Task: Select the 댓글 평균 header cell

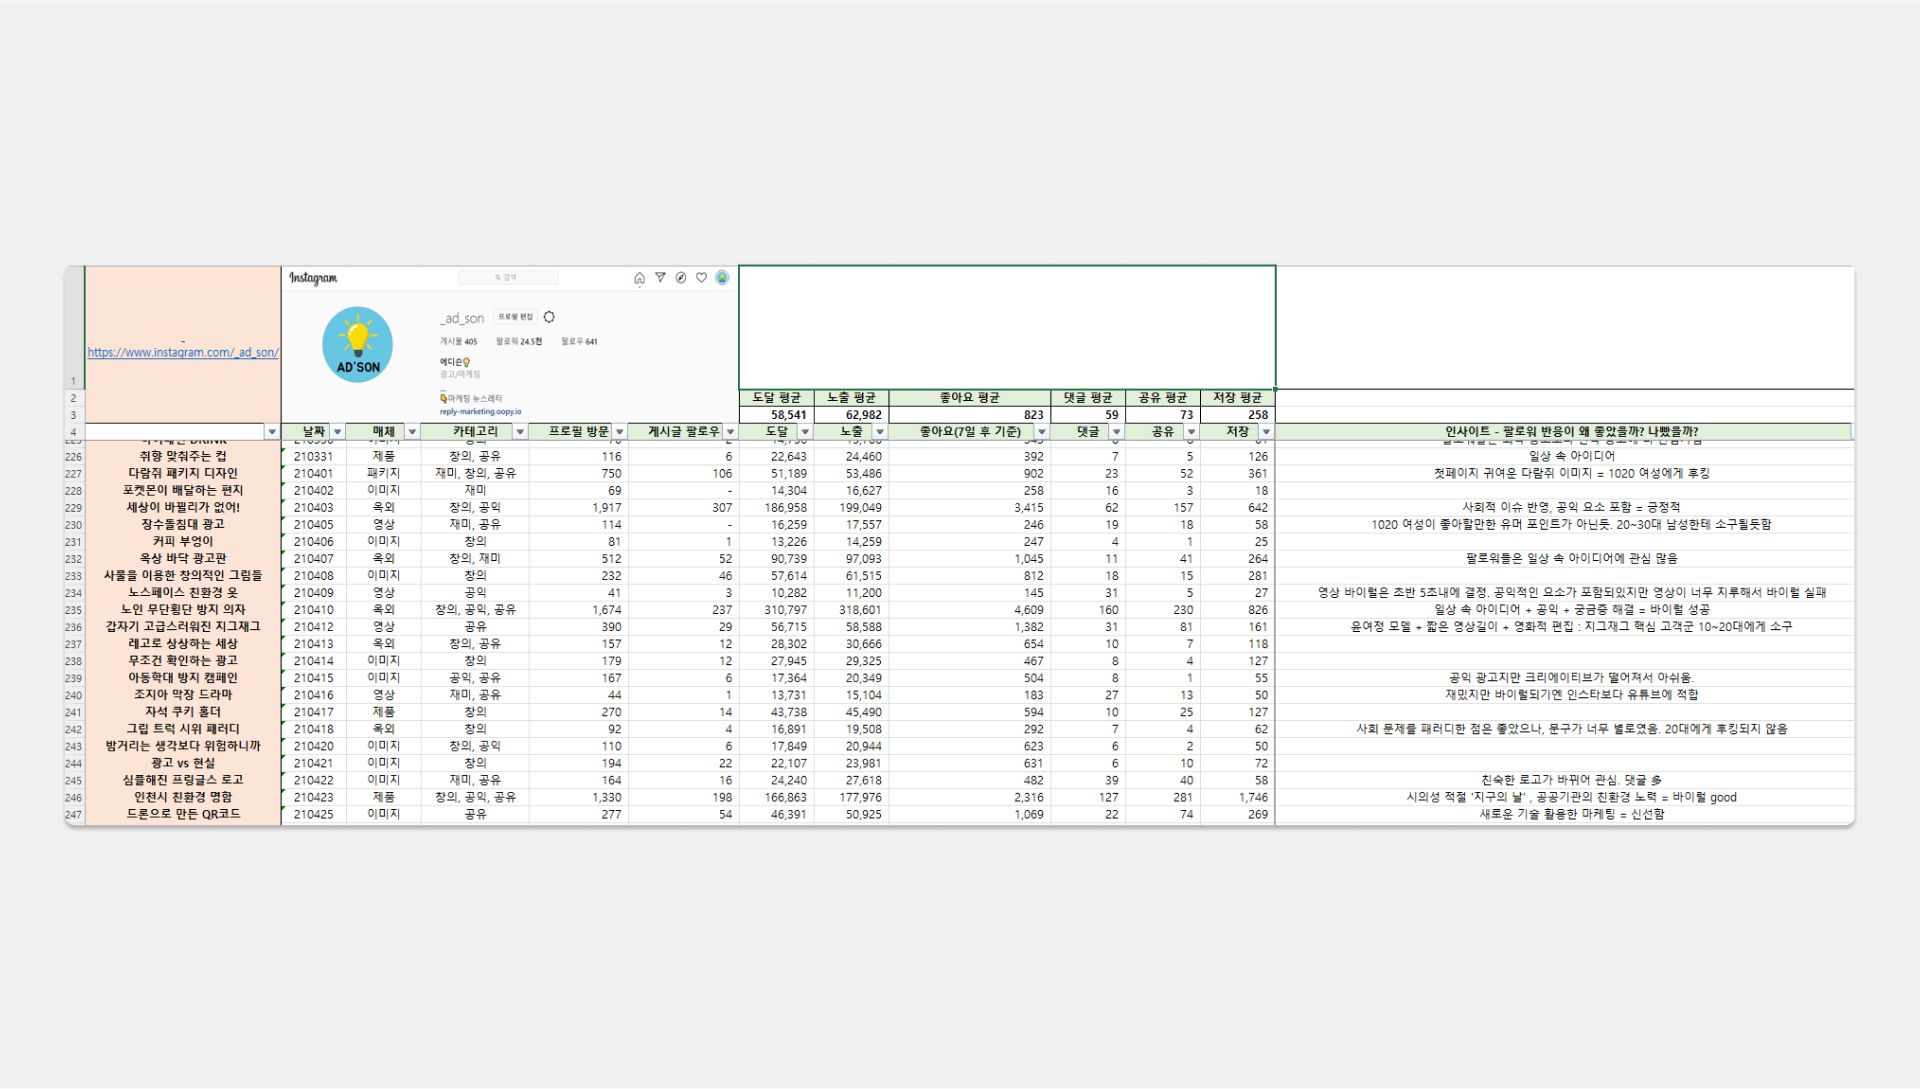Action: point(1088,398)
